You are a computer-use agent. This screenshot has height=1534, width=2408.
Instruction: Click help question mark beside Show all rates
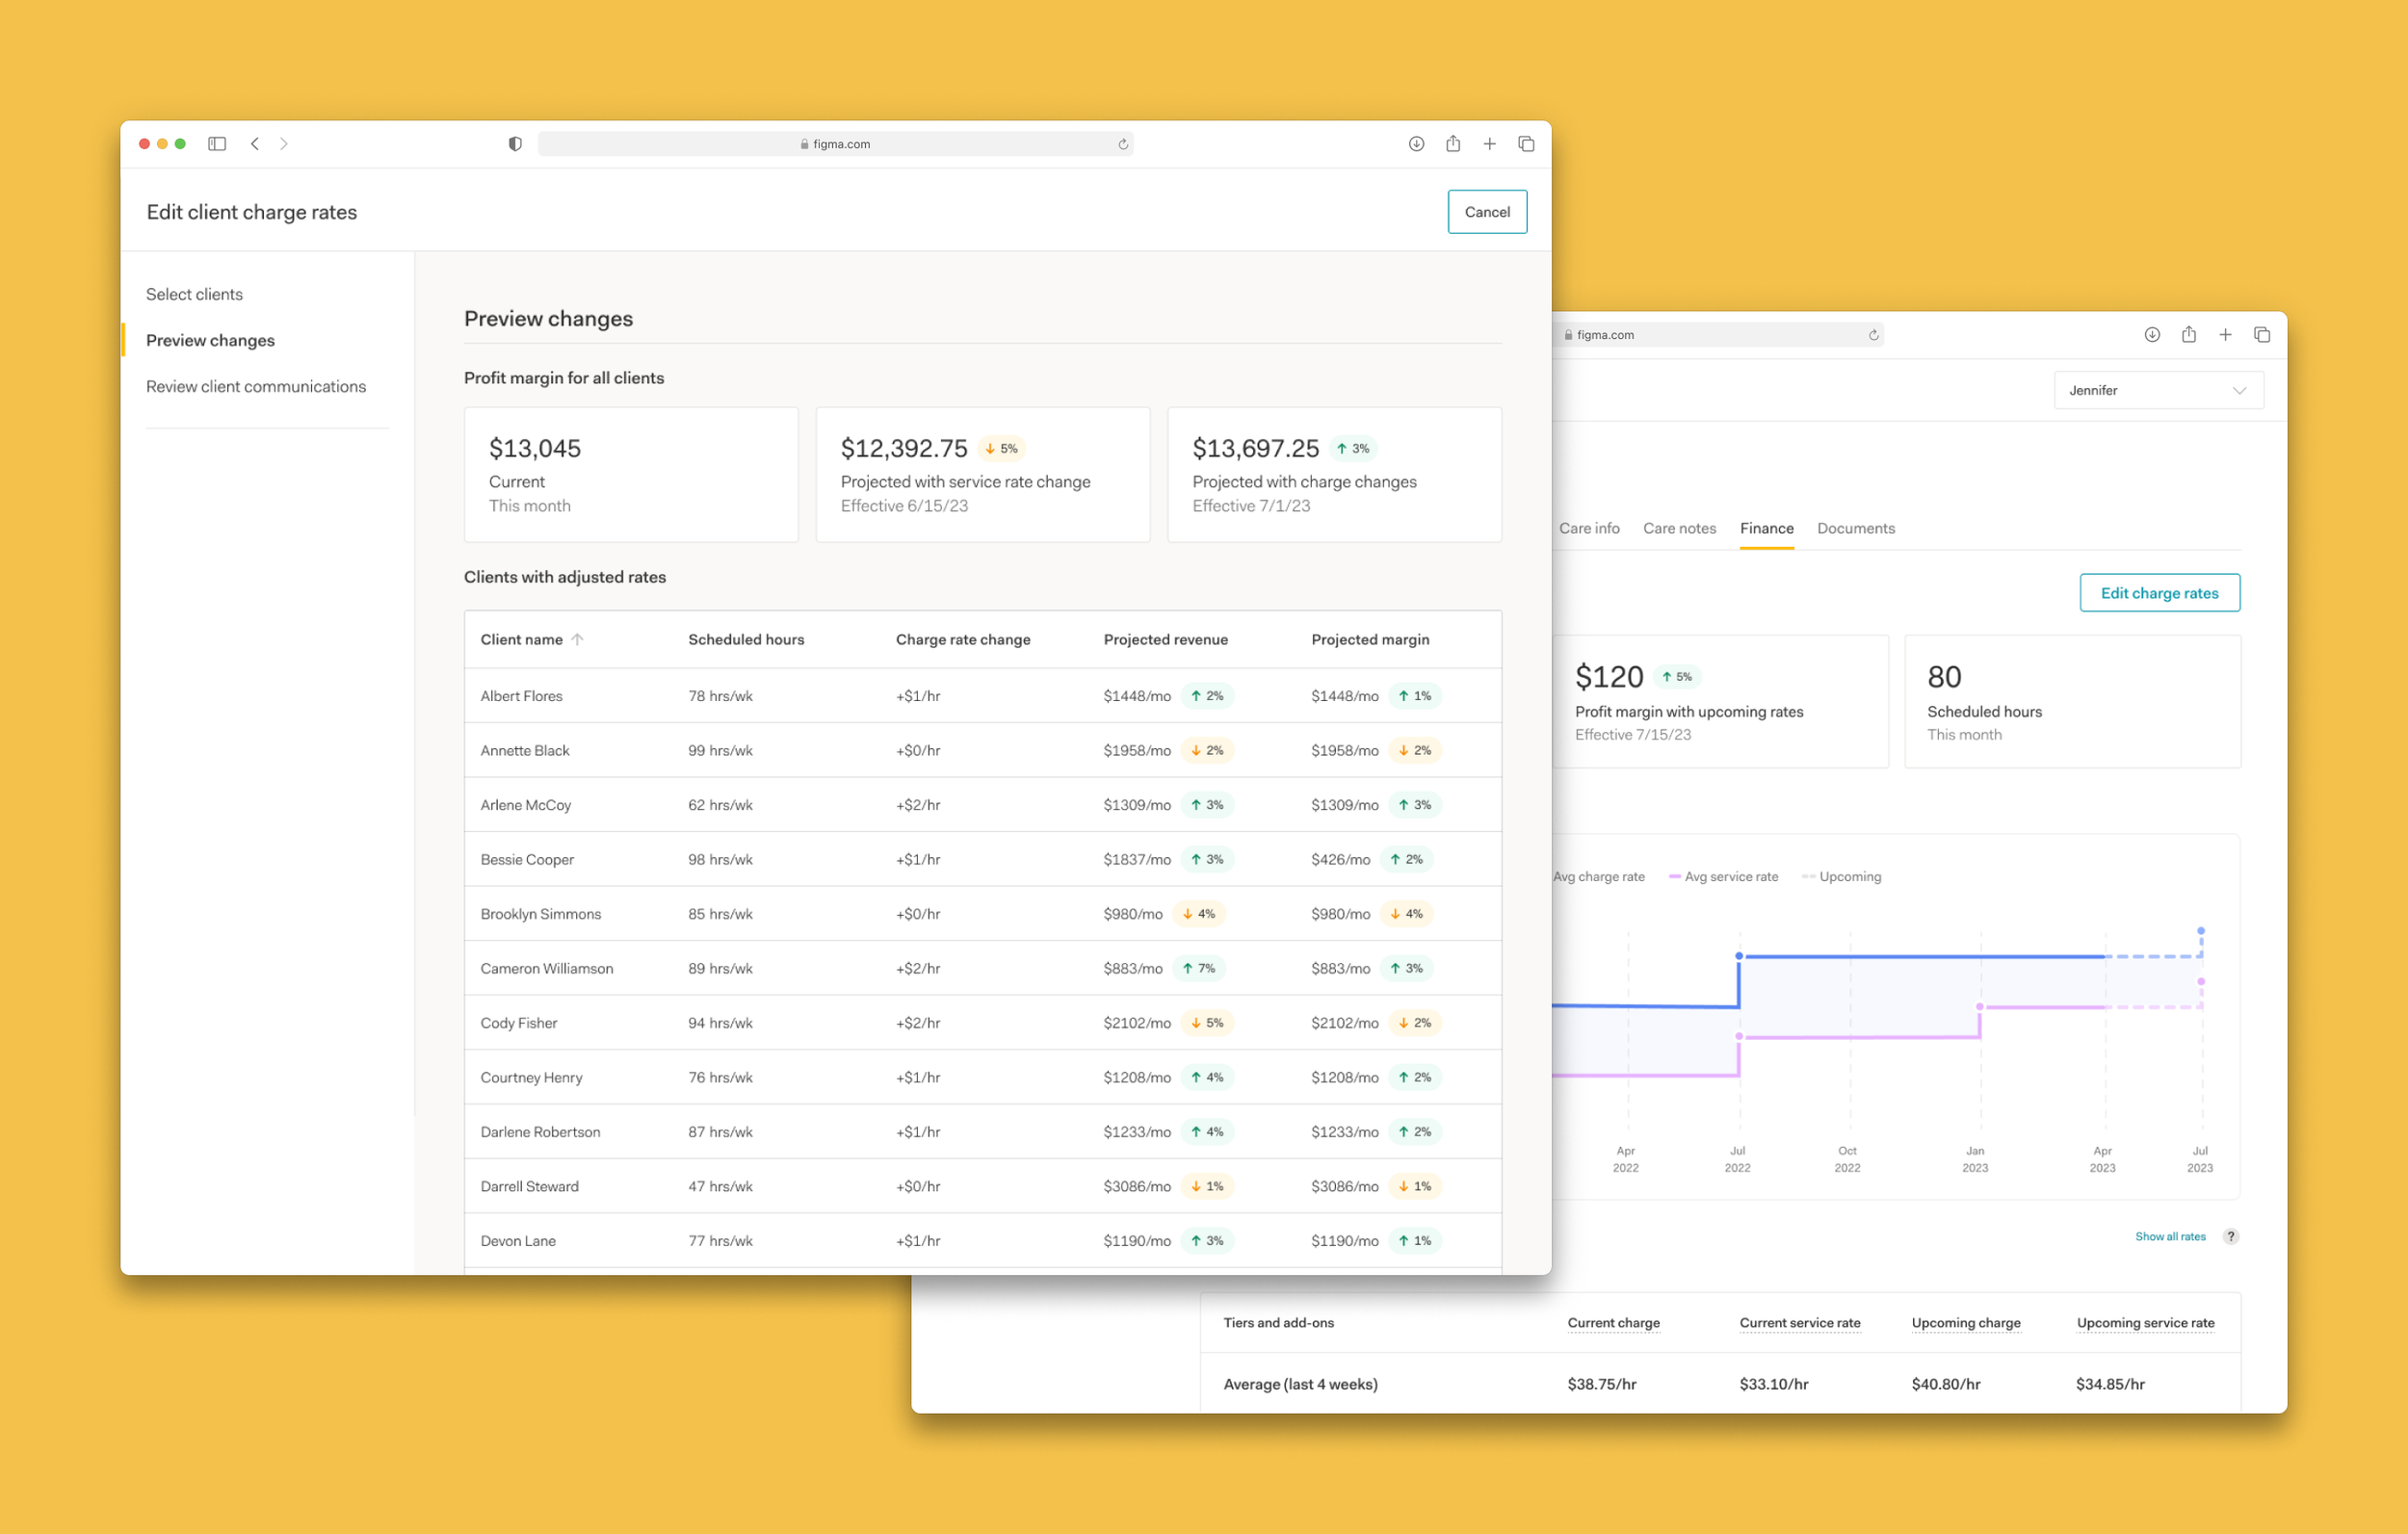(x=2230, y=1237)
